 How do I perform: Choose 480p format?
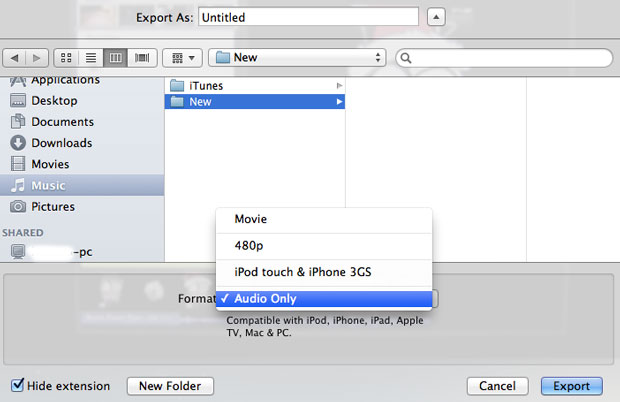324,246
